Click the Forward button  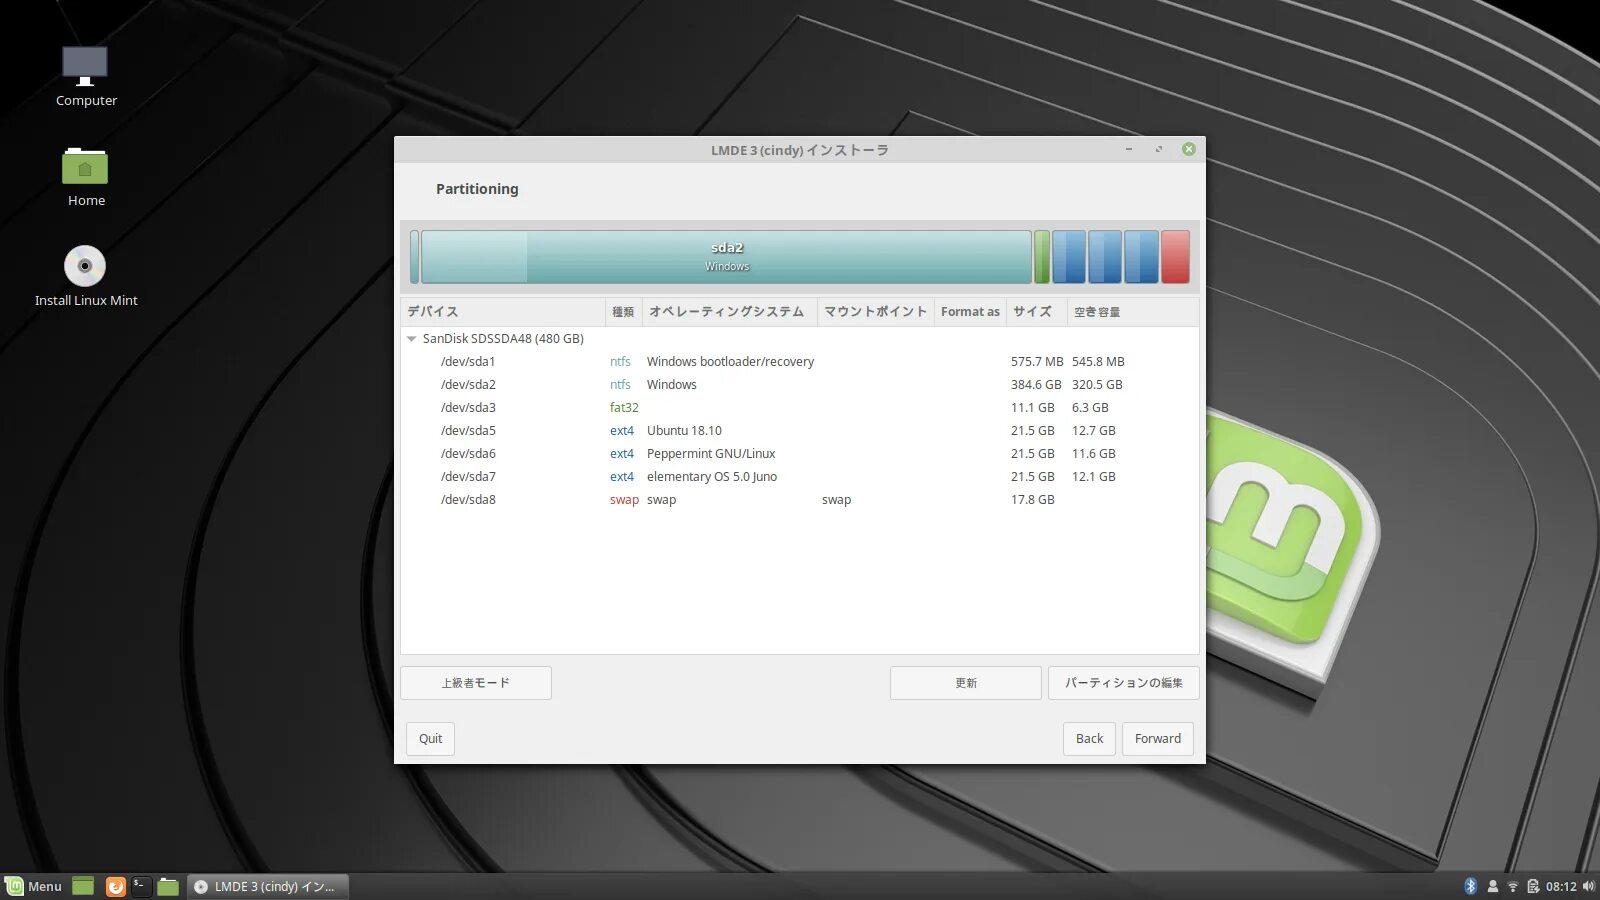pyautogui.click(x=1158, y=739)
